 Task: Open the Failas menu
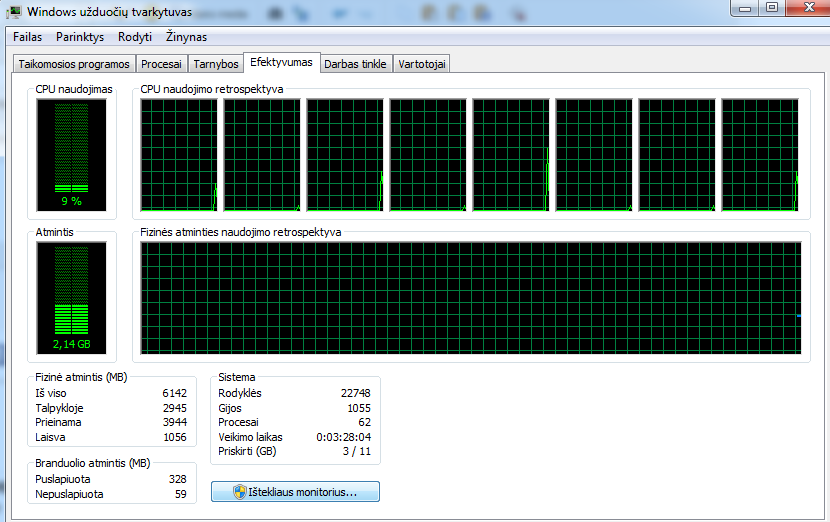pyautogui.click(x=28, y=37)
